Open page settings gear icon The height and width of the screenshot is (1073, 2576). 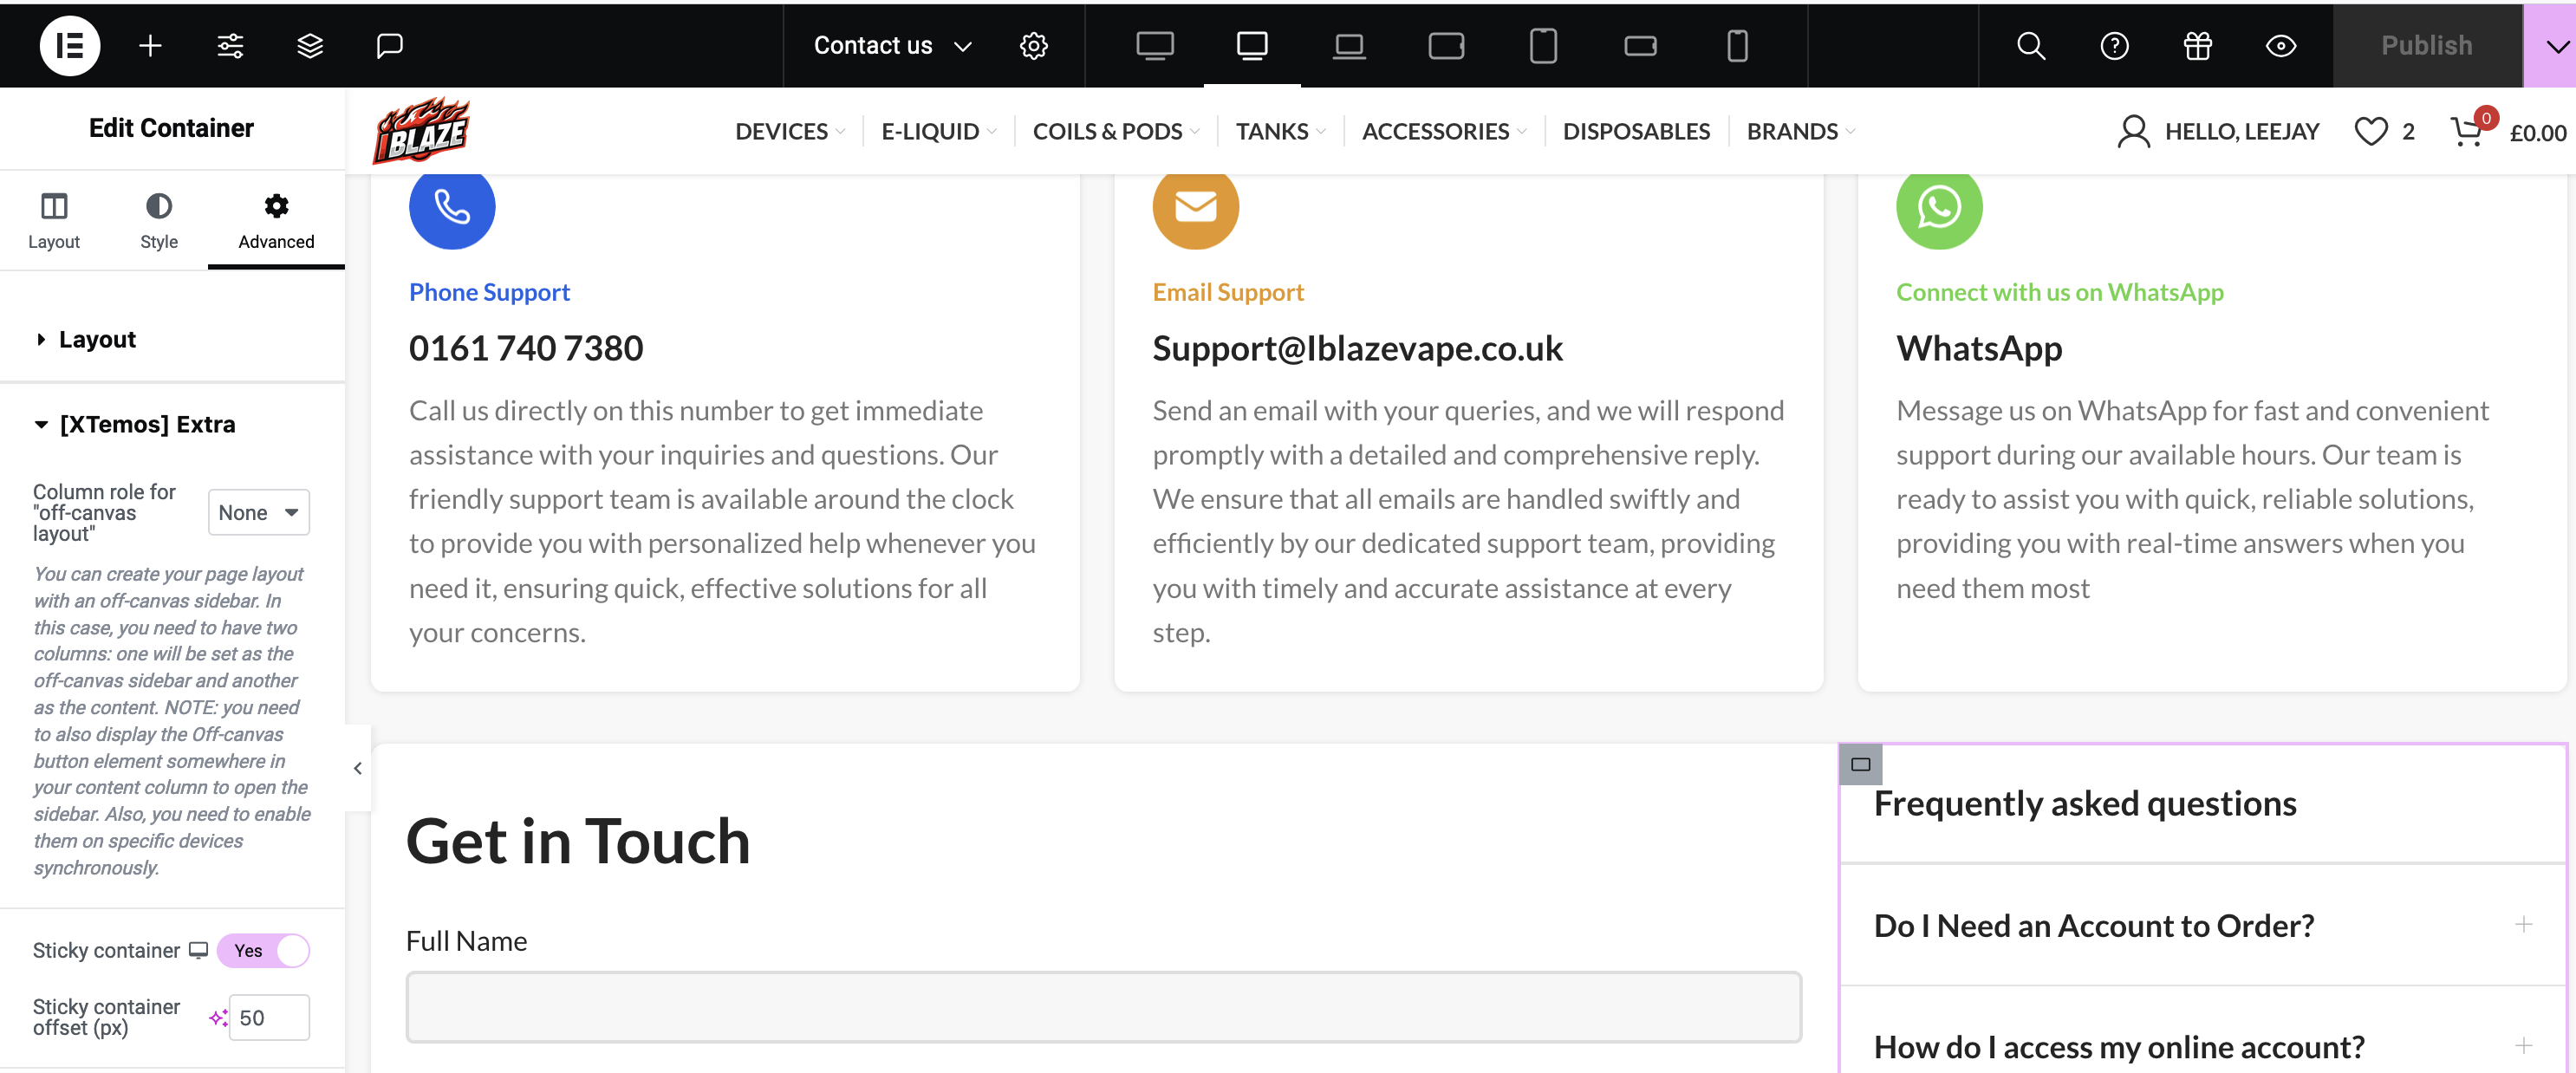[1033, 45]
